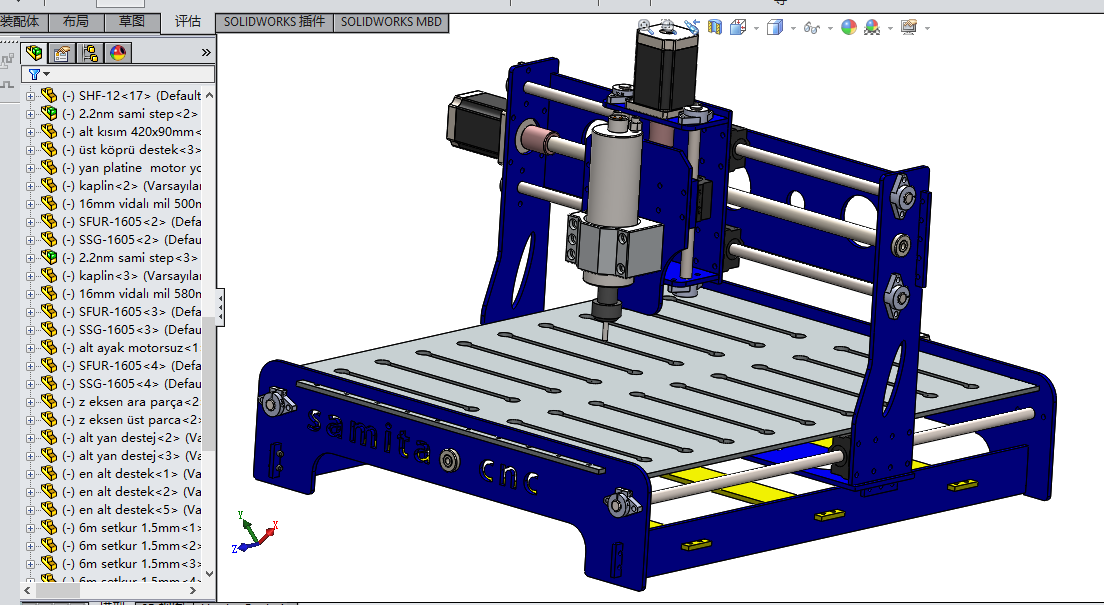
Task: Open the FeatureManager design tree tab
Action: tap(34, 53)
